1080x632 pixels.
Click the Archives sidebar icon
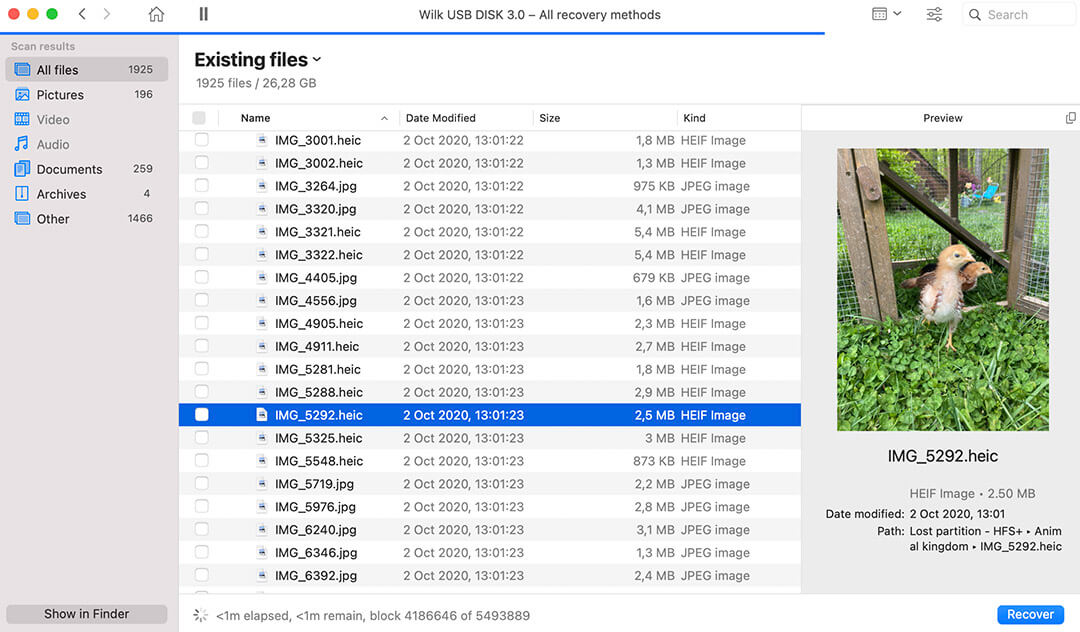click(x=22, y=193)
